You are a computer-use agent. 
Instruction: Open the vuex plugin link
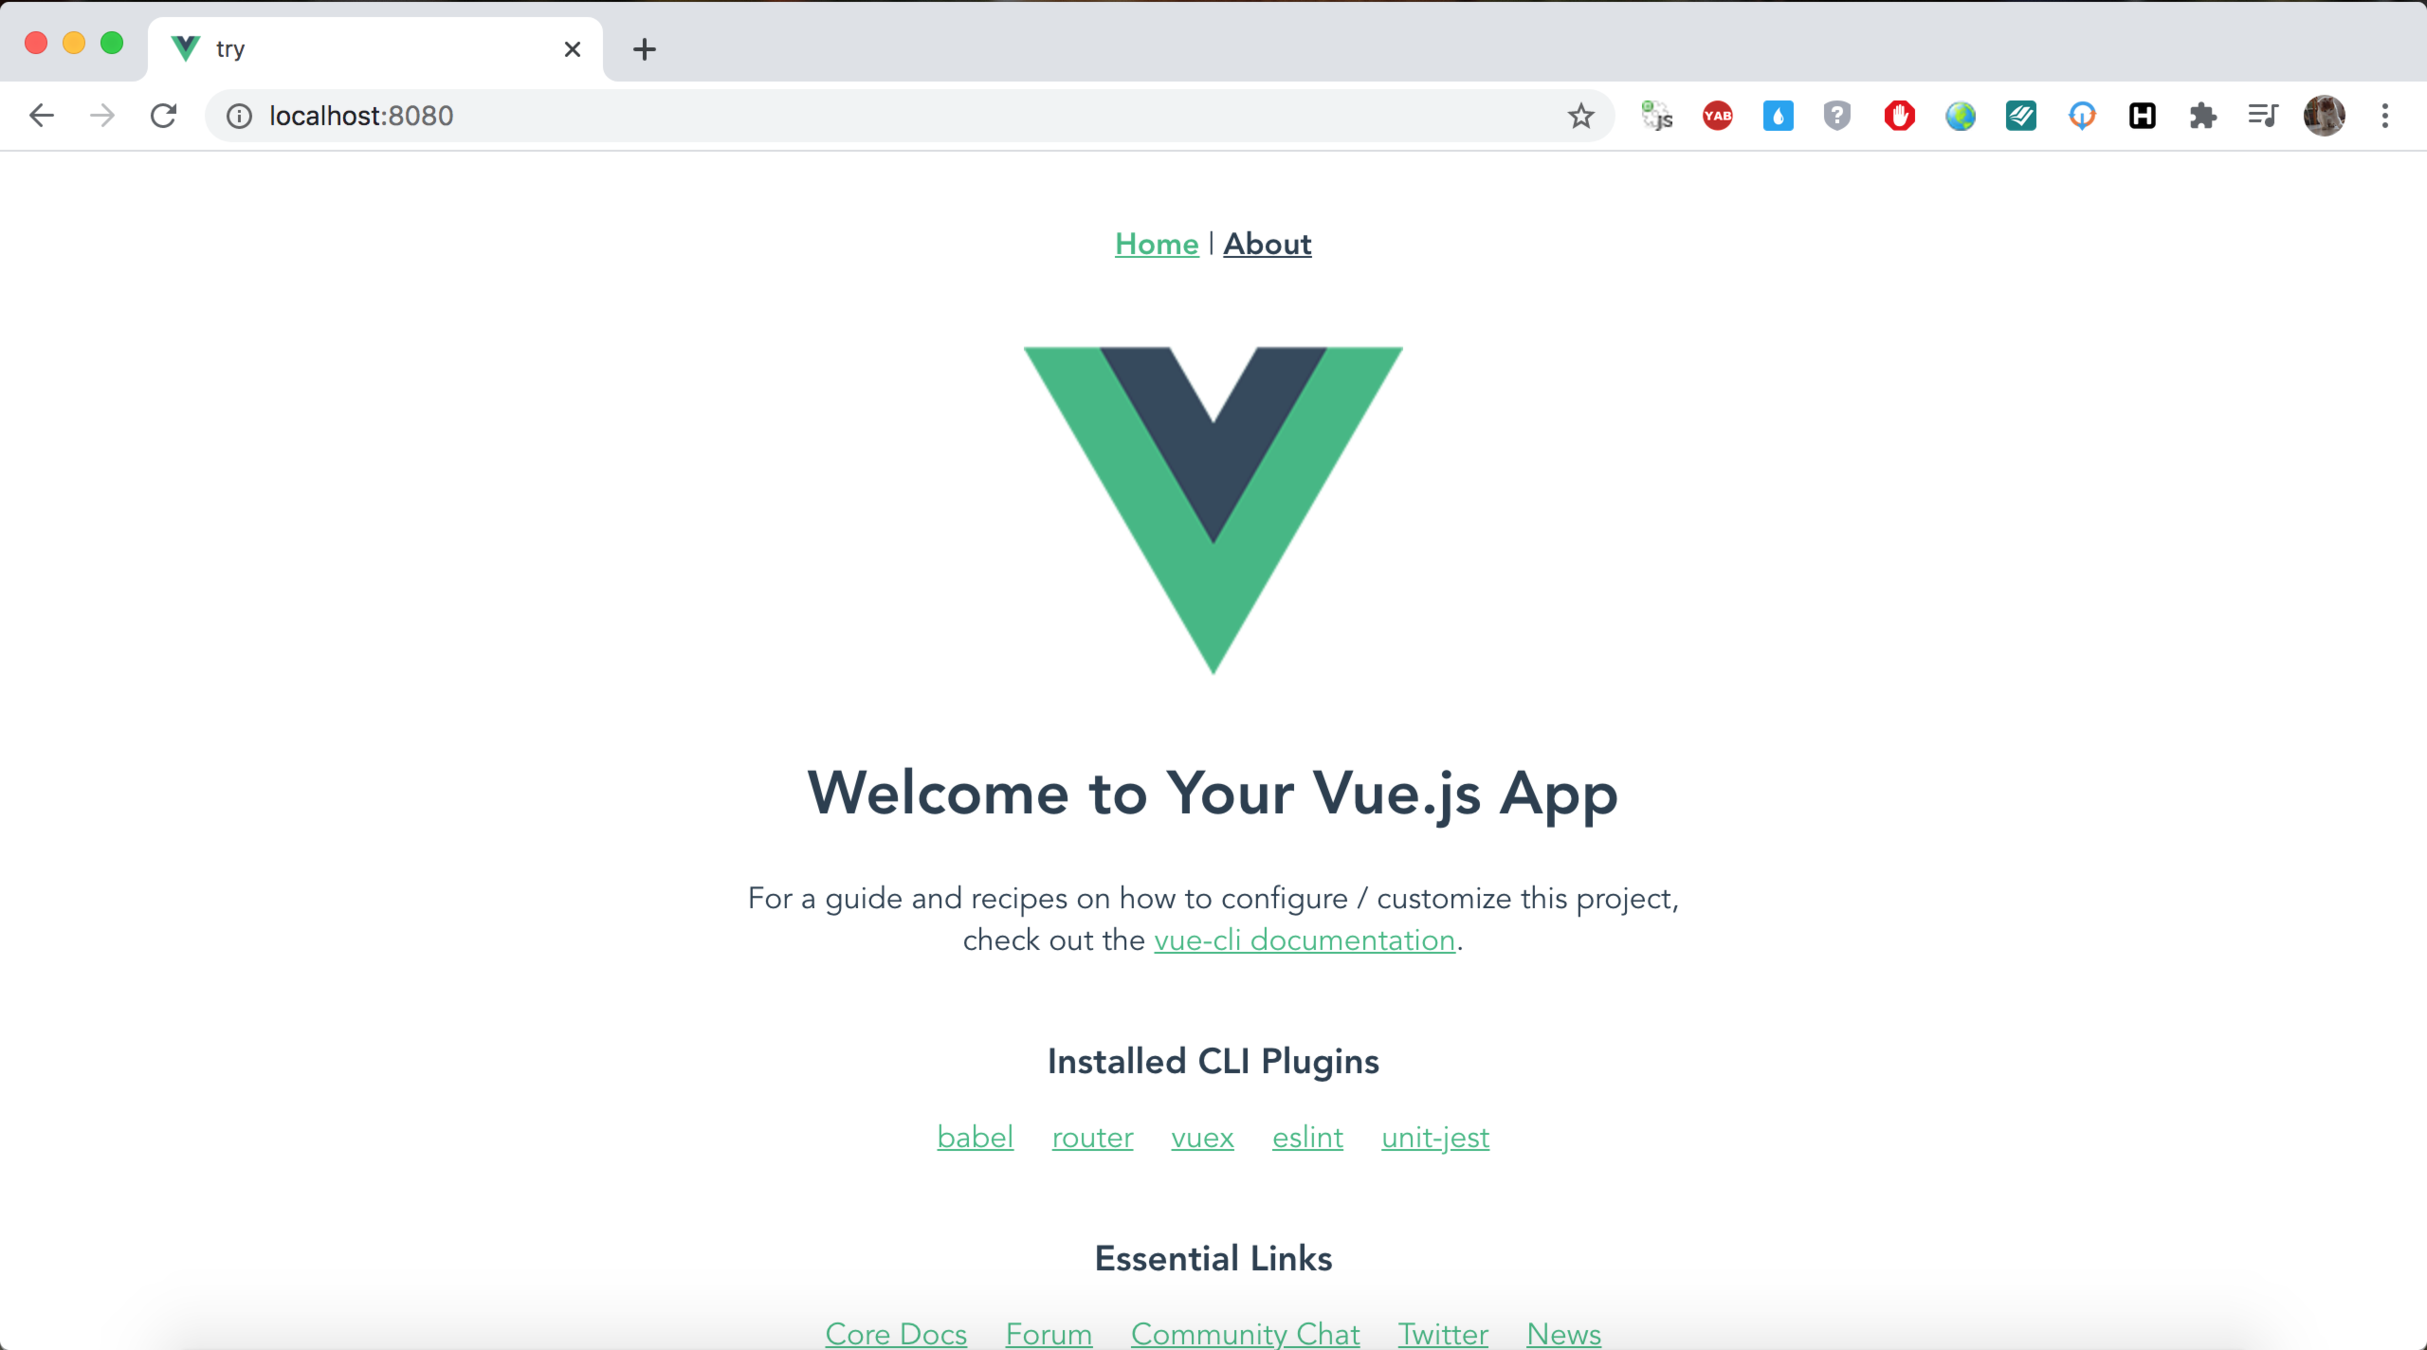(x=1202, y=1137)
